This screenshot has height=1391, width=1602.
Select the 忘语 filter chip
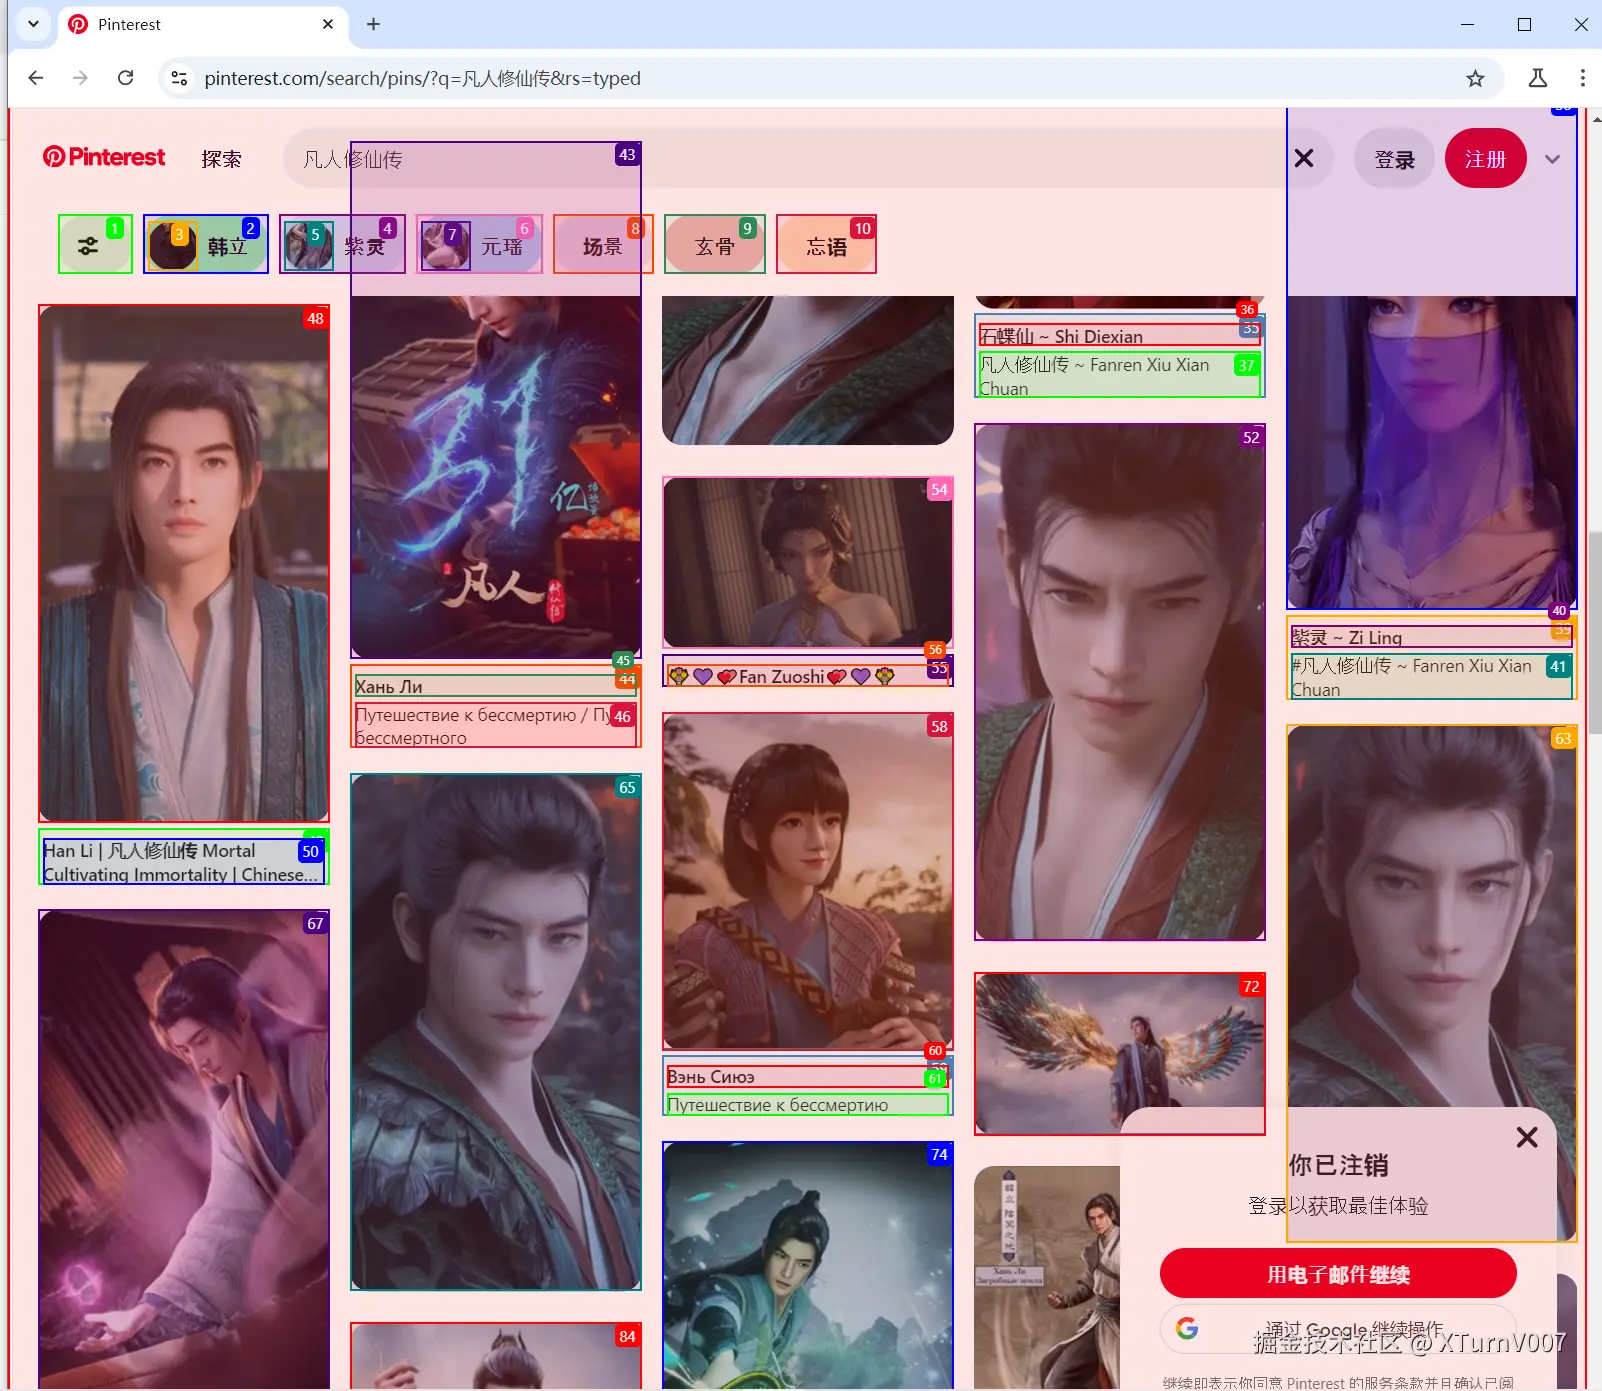827,244
